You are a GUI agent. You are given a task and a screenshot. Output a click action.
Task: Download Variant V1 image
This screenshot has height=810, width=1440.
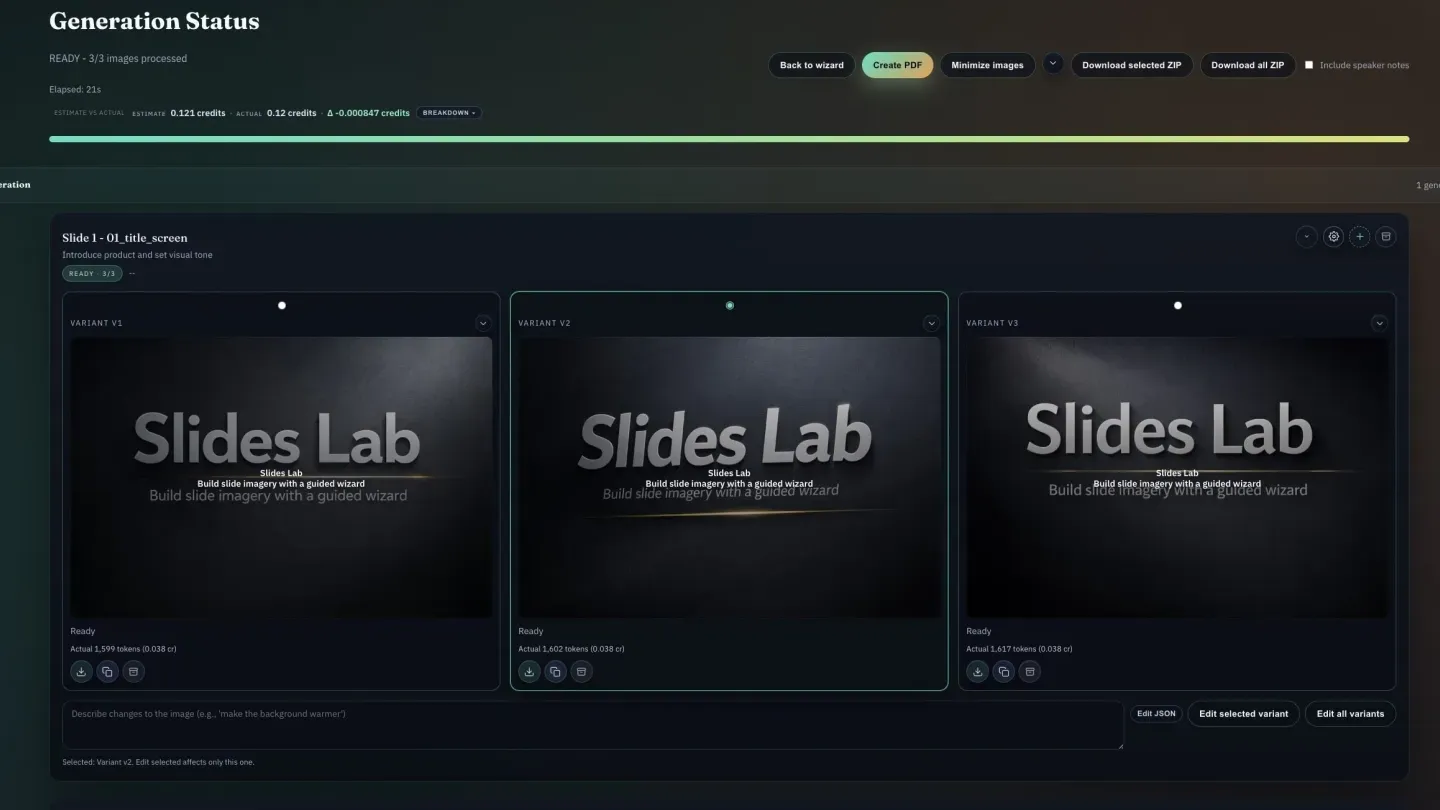81,672
